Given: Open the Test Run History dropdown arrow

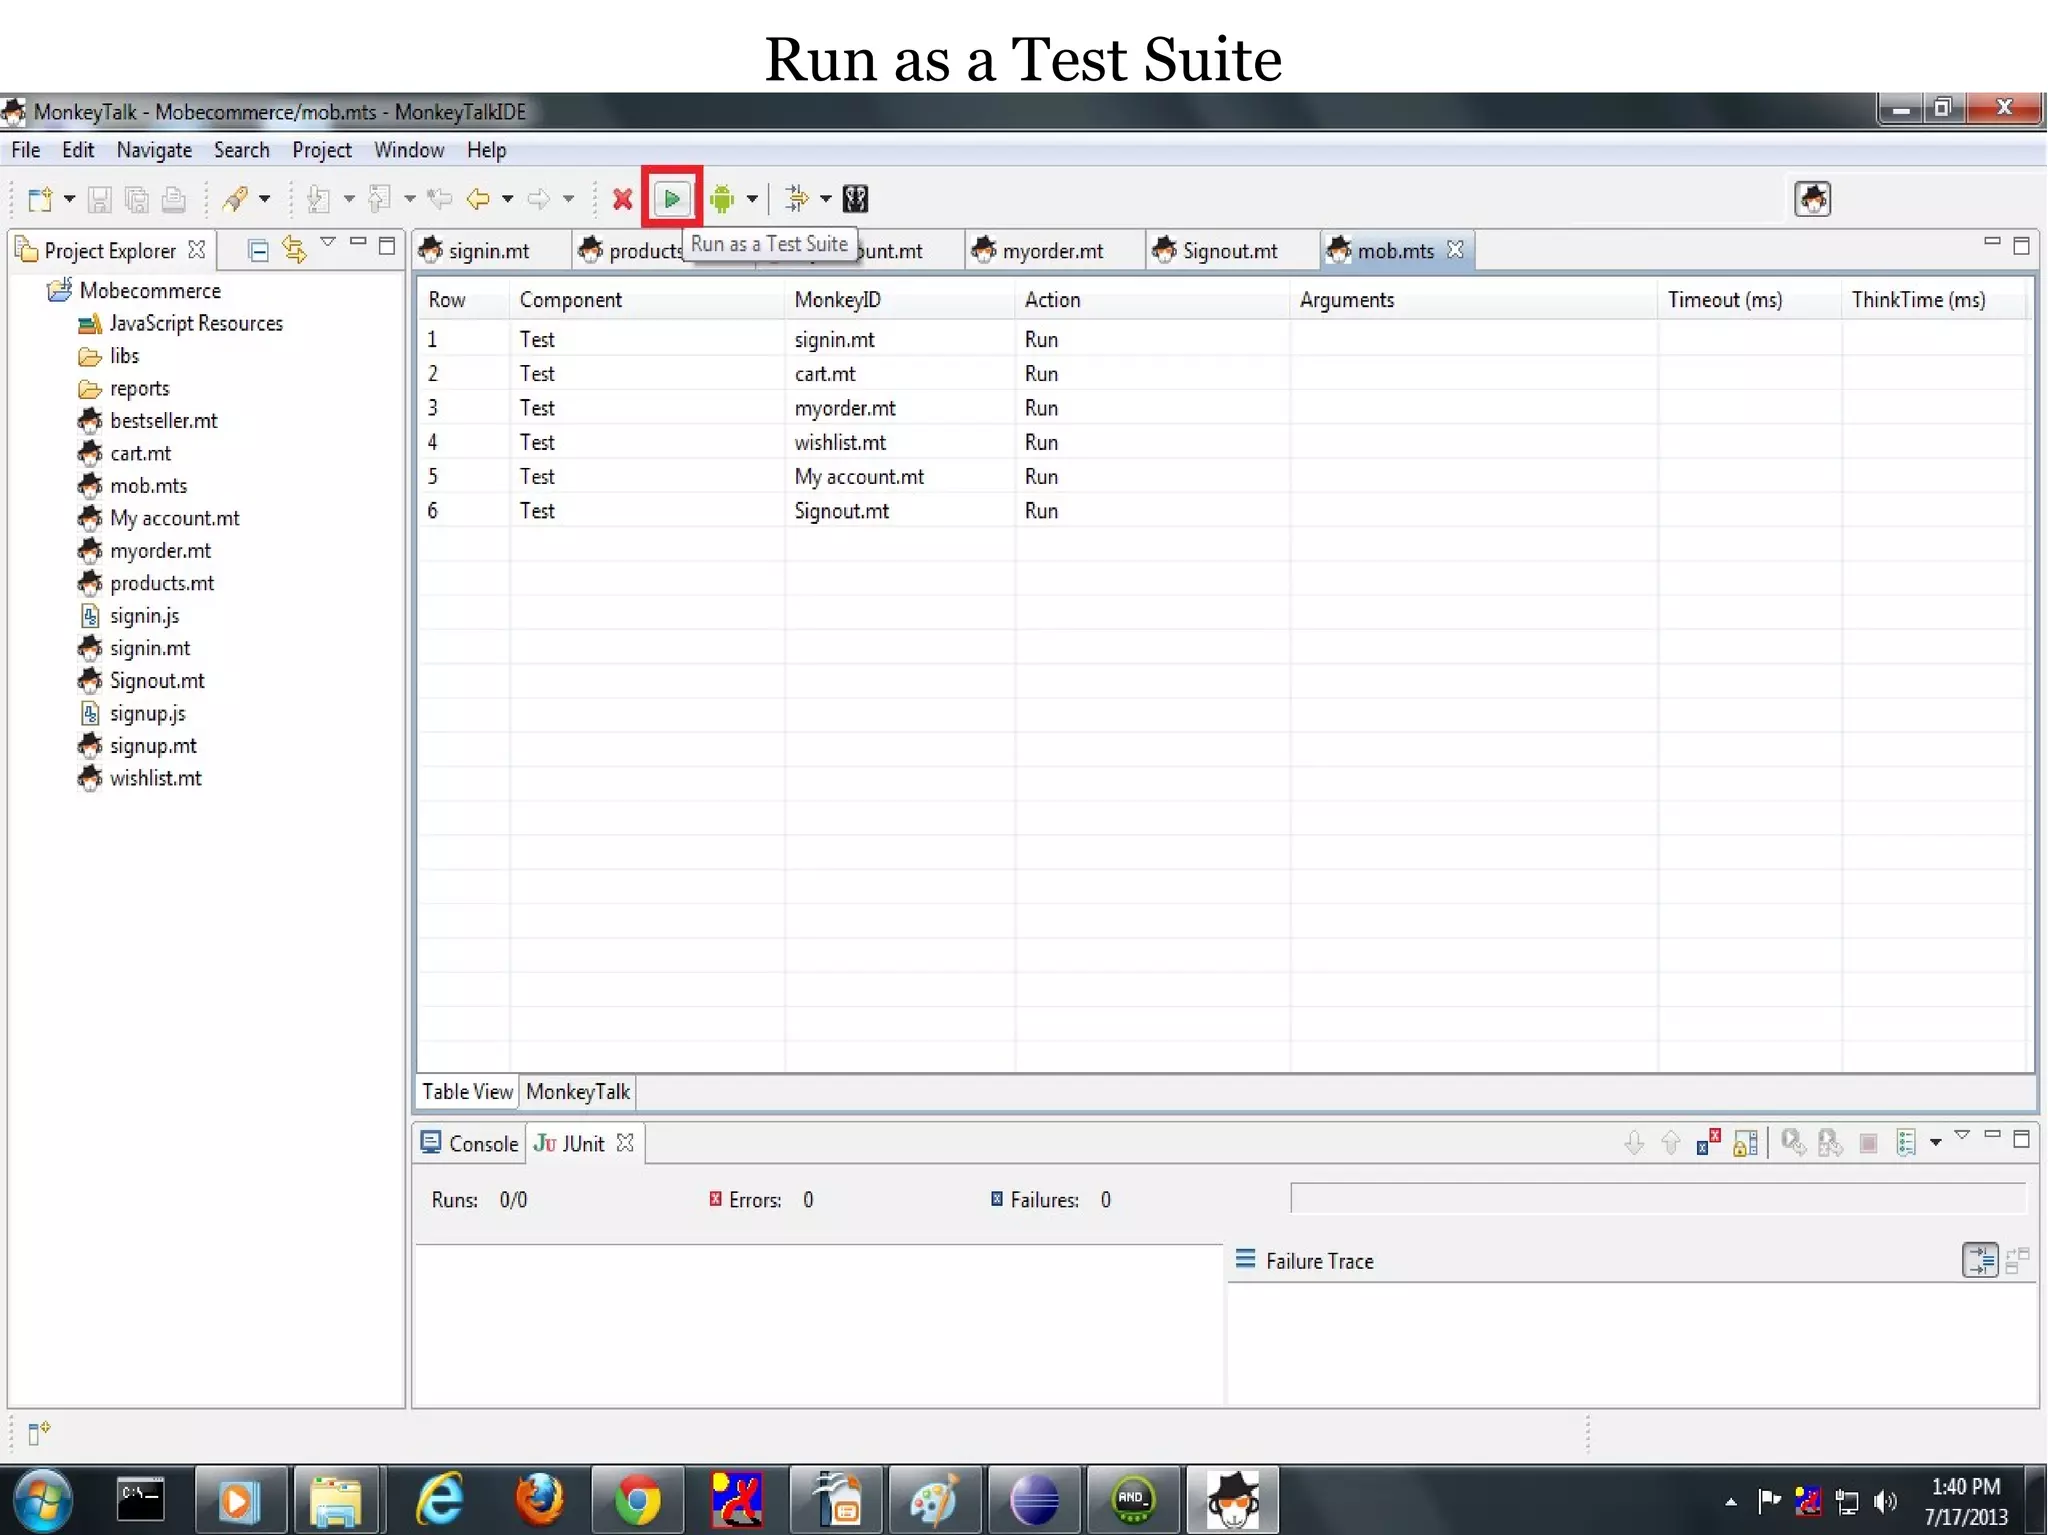Looking at the screenshot, I should pos(1935,1142).
